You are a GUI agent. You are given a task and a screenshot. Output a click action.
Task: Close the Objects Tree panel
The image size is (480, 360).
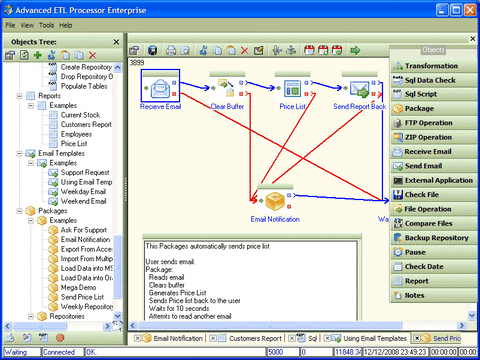(x=116, y=42)
